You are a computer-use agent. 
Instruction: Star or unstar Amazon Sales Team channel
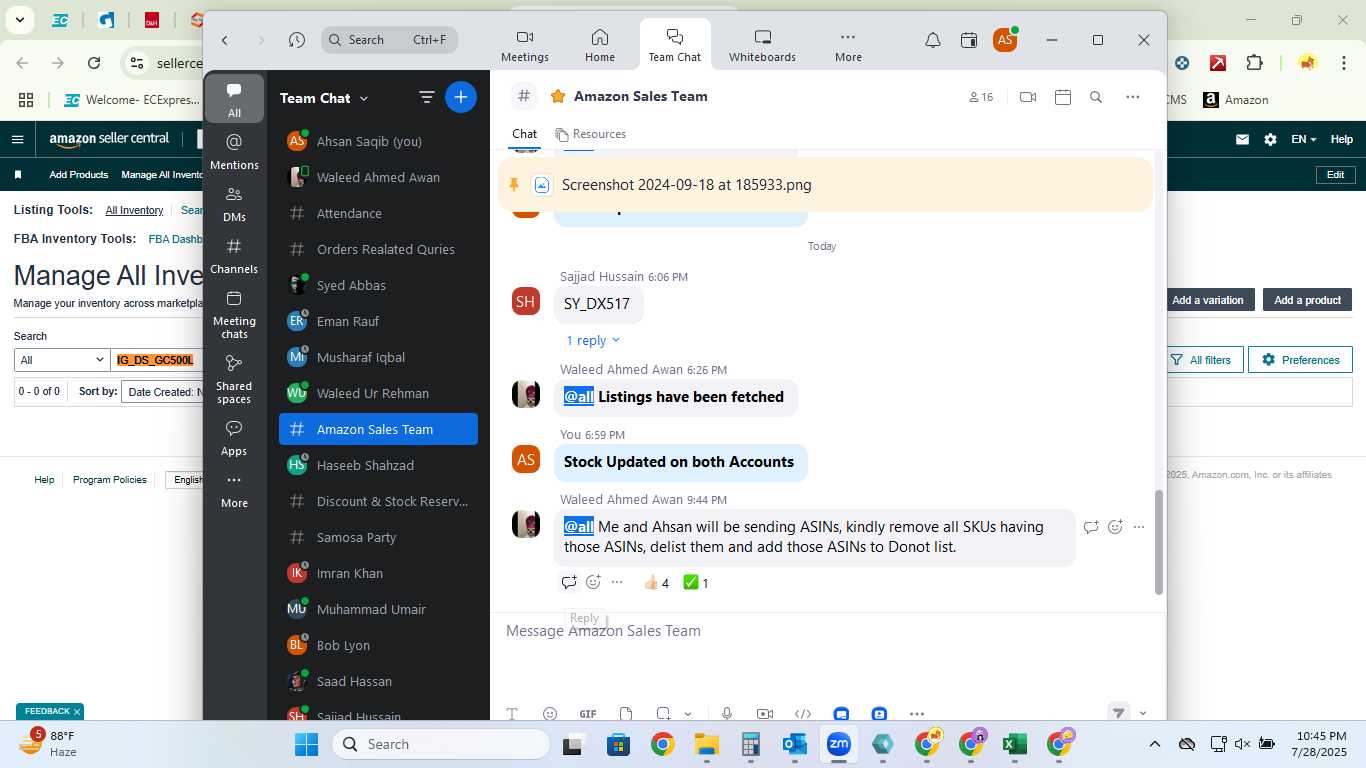tap(558, 96)
